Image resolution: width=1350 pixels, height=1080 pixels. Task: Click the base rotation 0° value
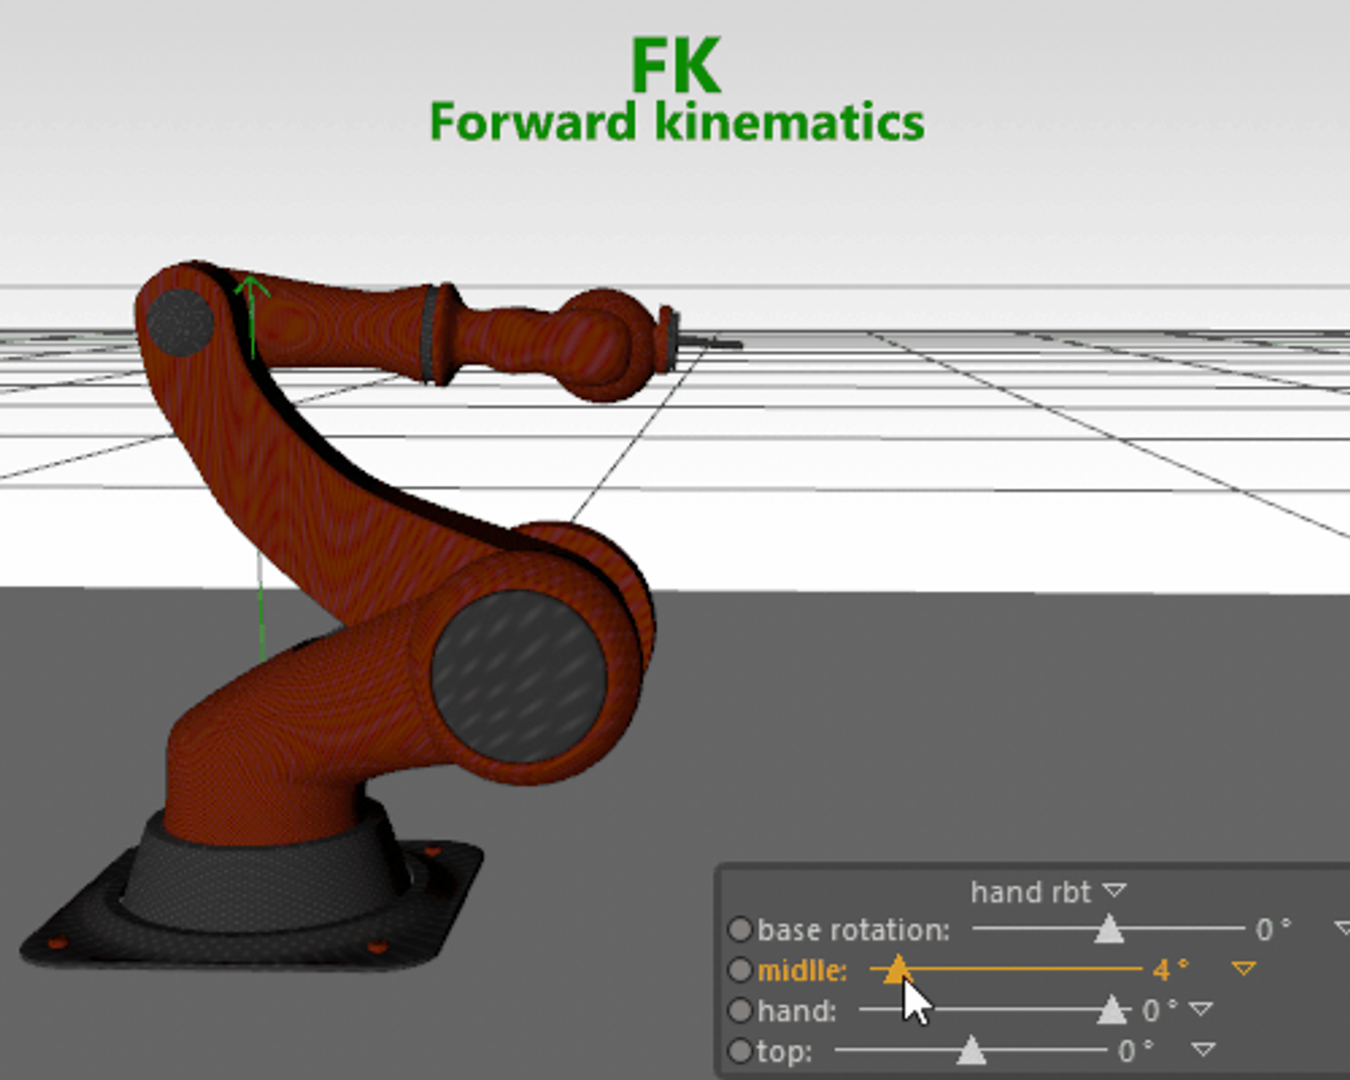pyautogui.click(x=1273, y=930)
